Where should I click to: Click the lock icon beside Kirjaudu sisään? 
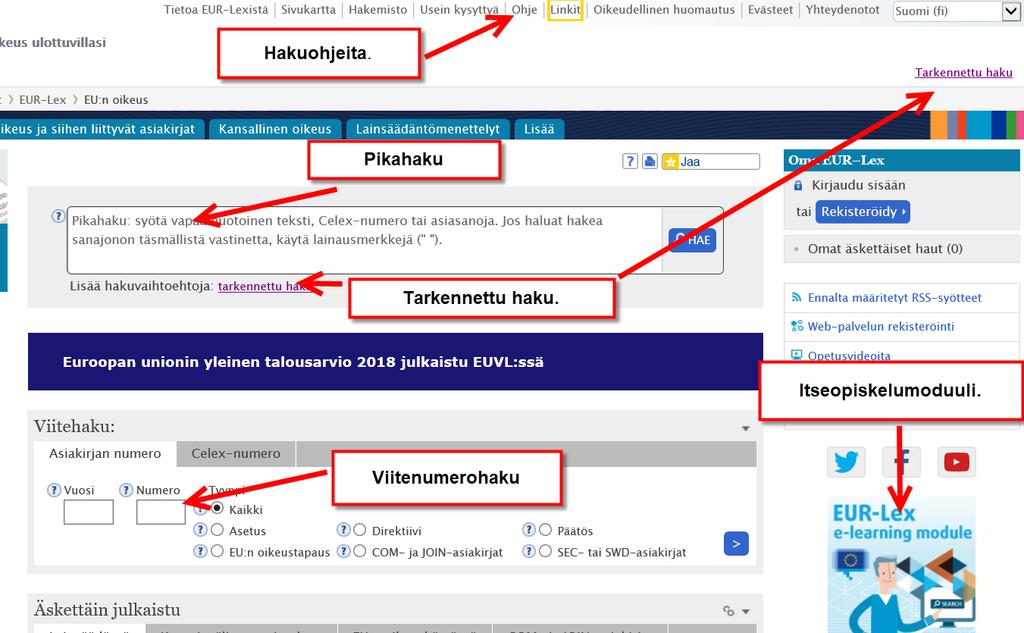[797, 186]
